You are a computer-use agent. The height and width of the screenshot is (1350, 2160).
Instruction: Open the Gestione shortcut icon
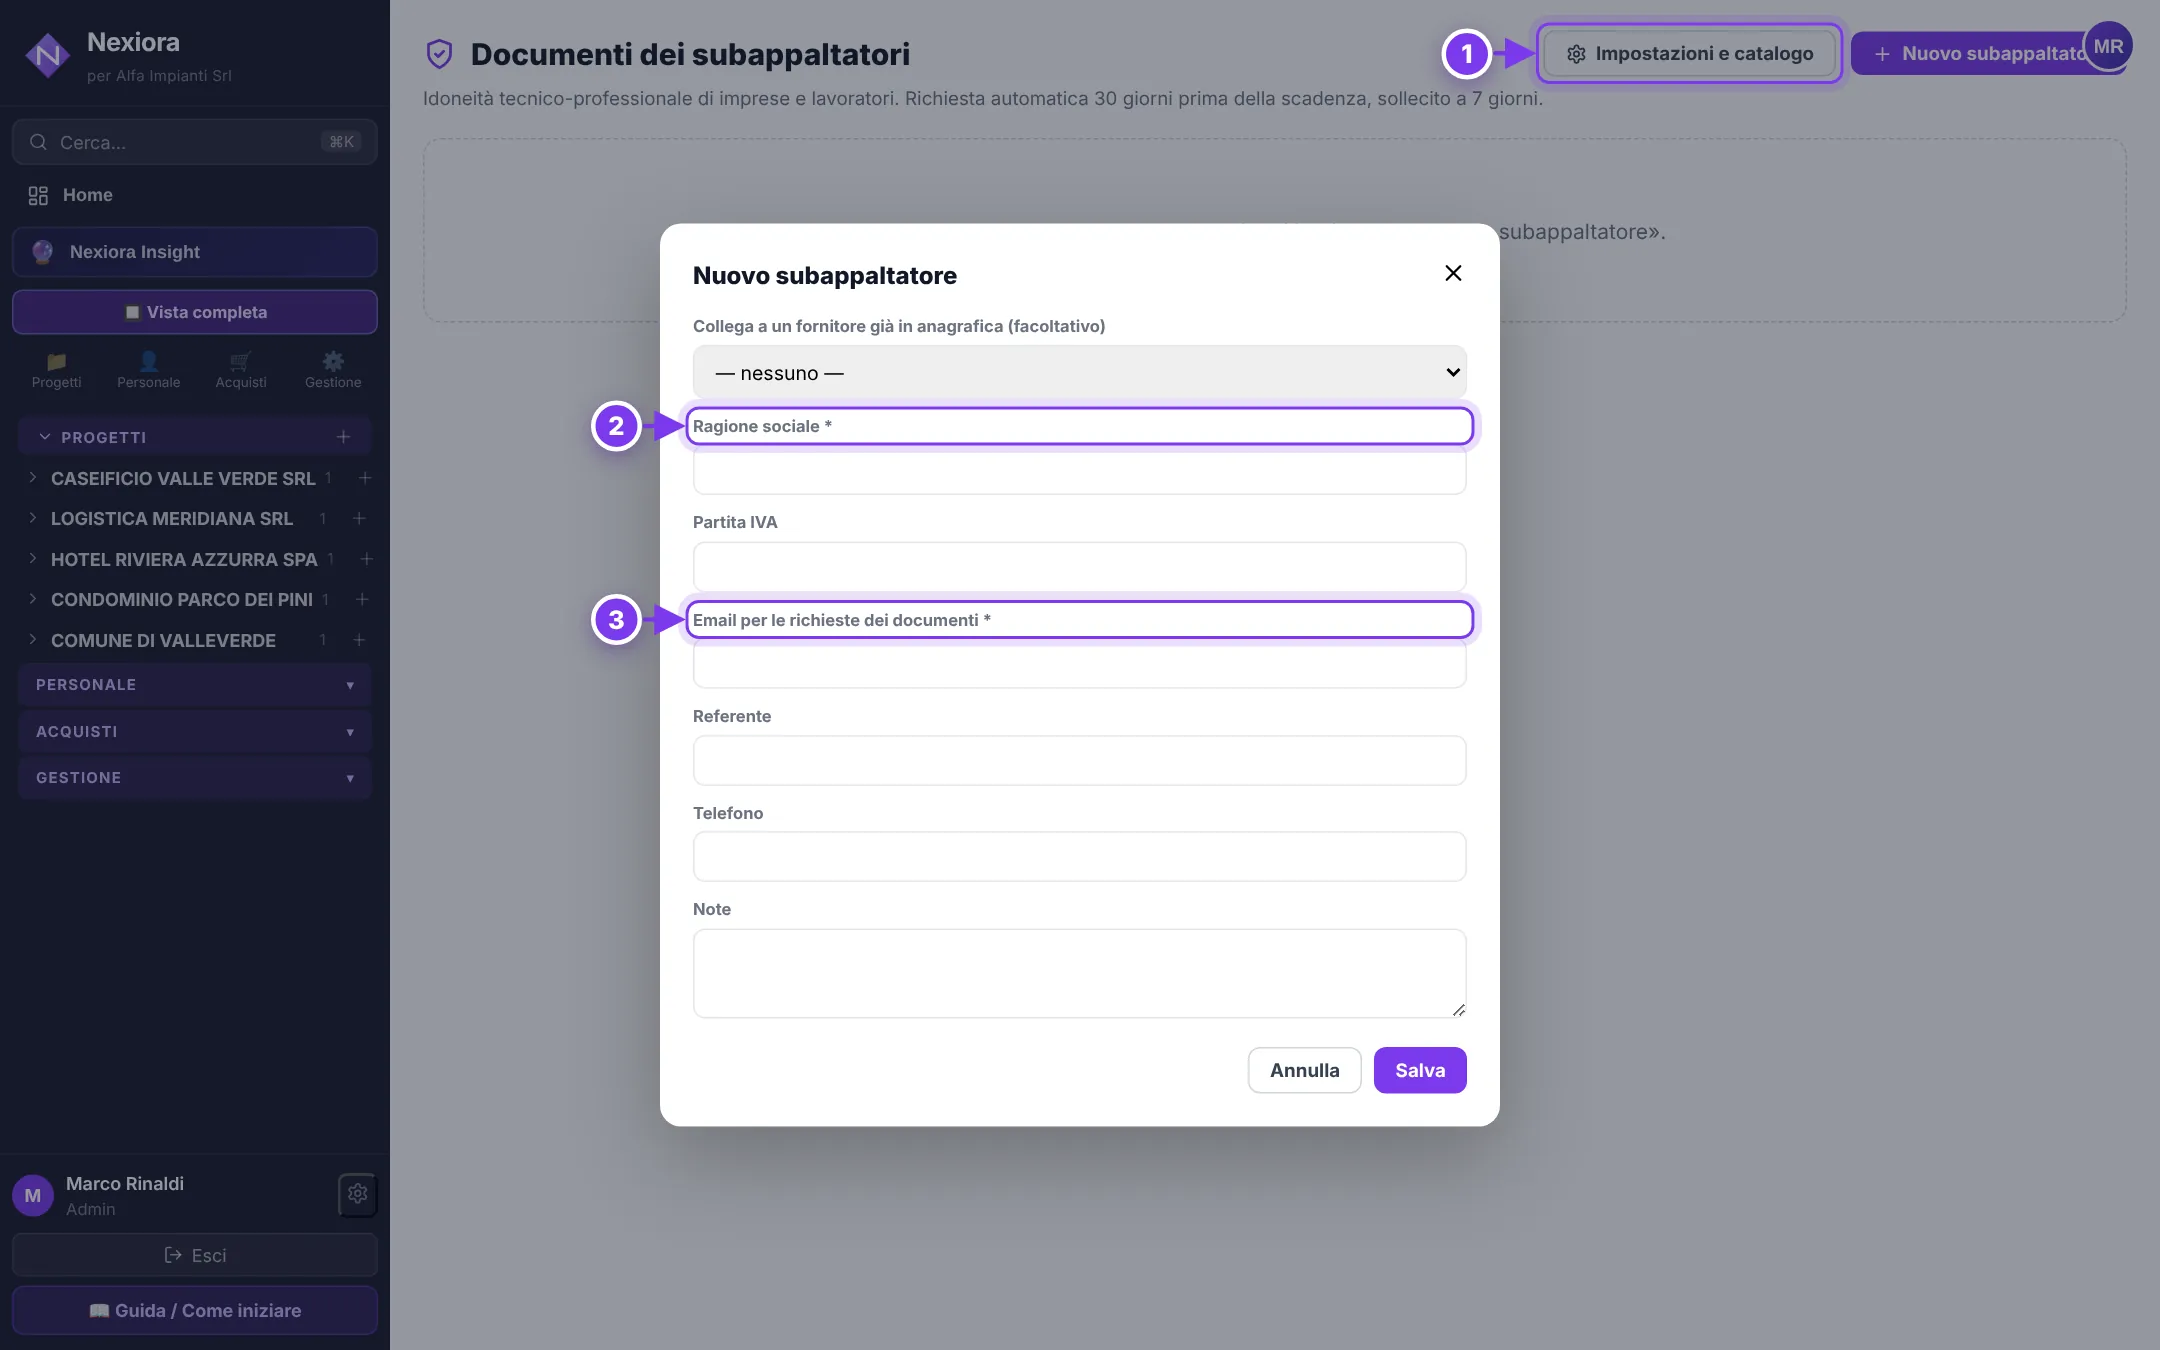coord(333,370)
